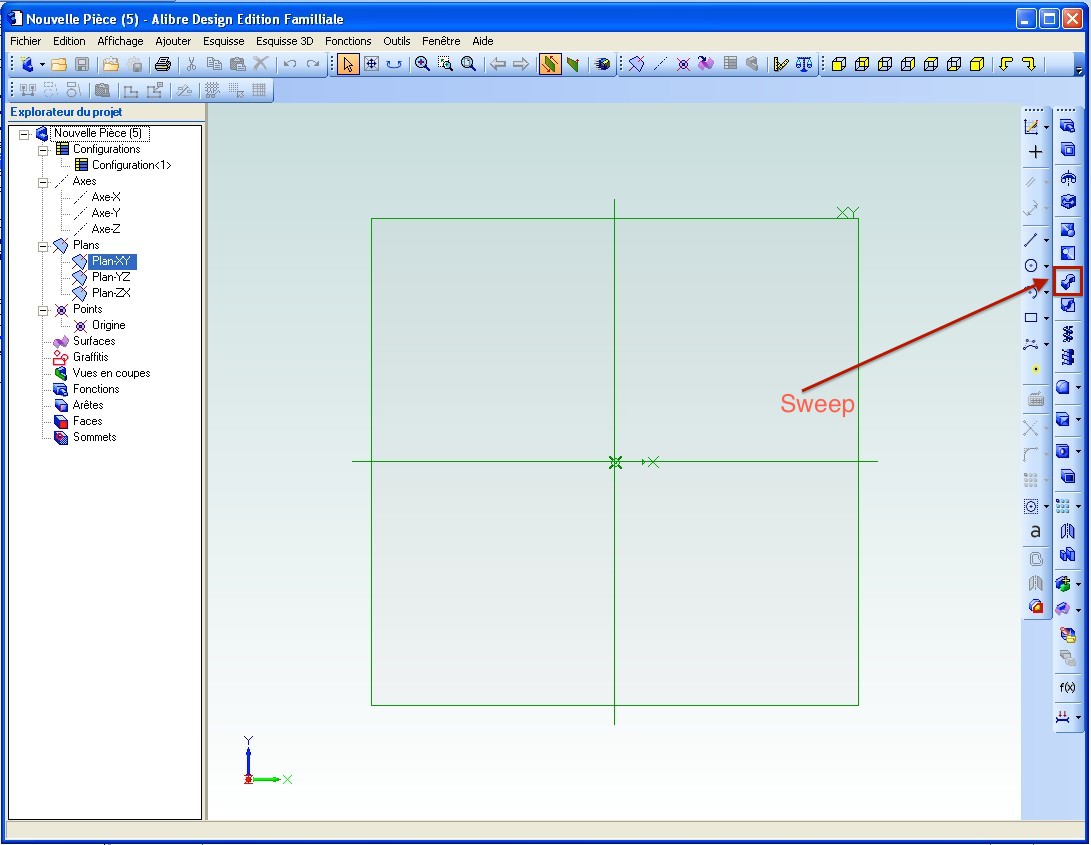Click the left-turn yellow arrow icon
This screenshot has height=845, width=1091.
1006,64
